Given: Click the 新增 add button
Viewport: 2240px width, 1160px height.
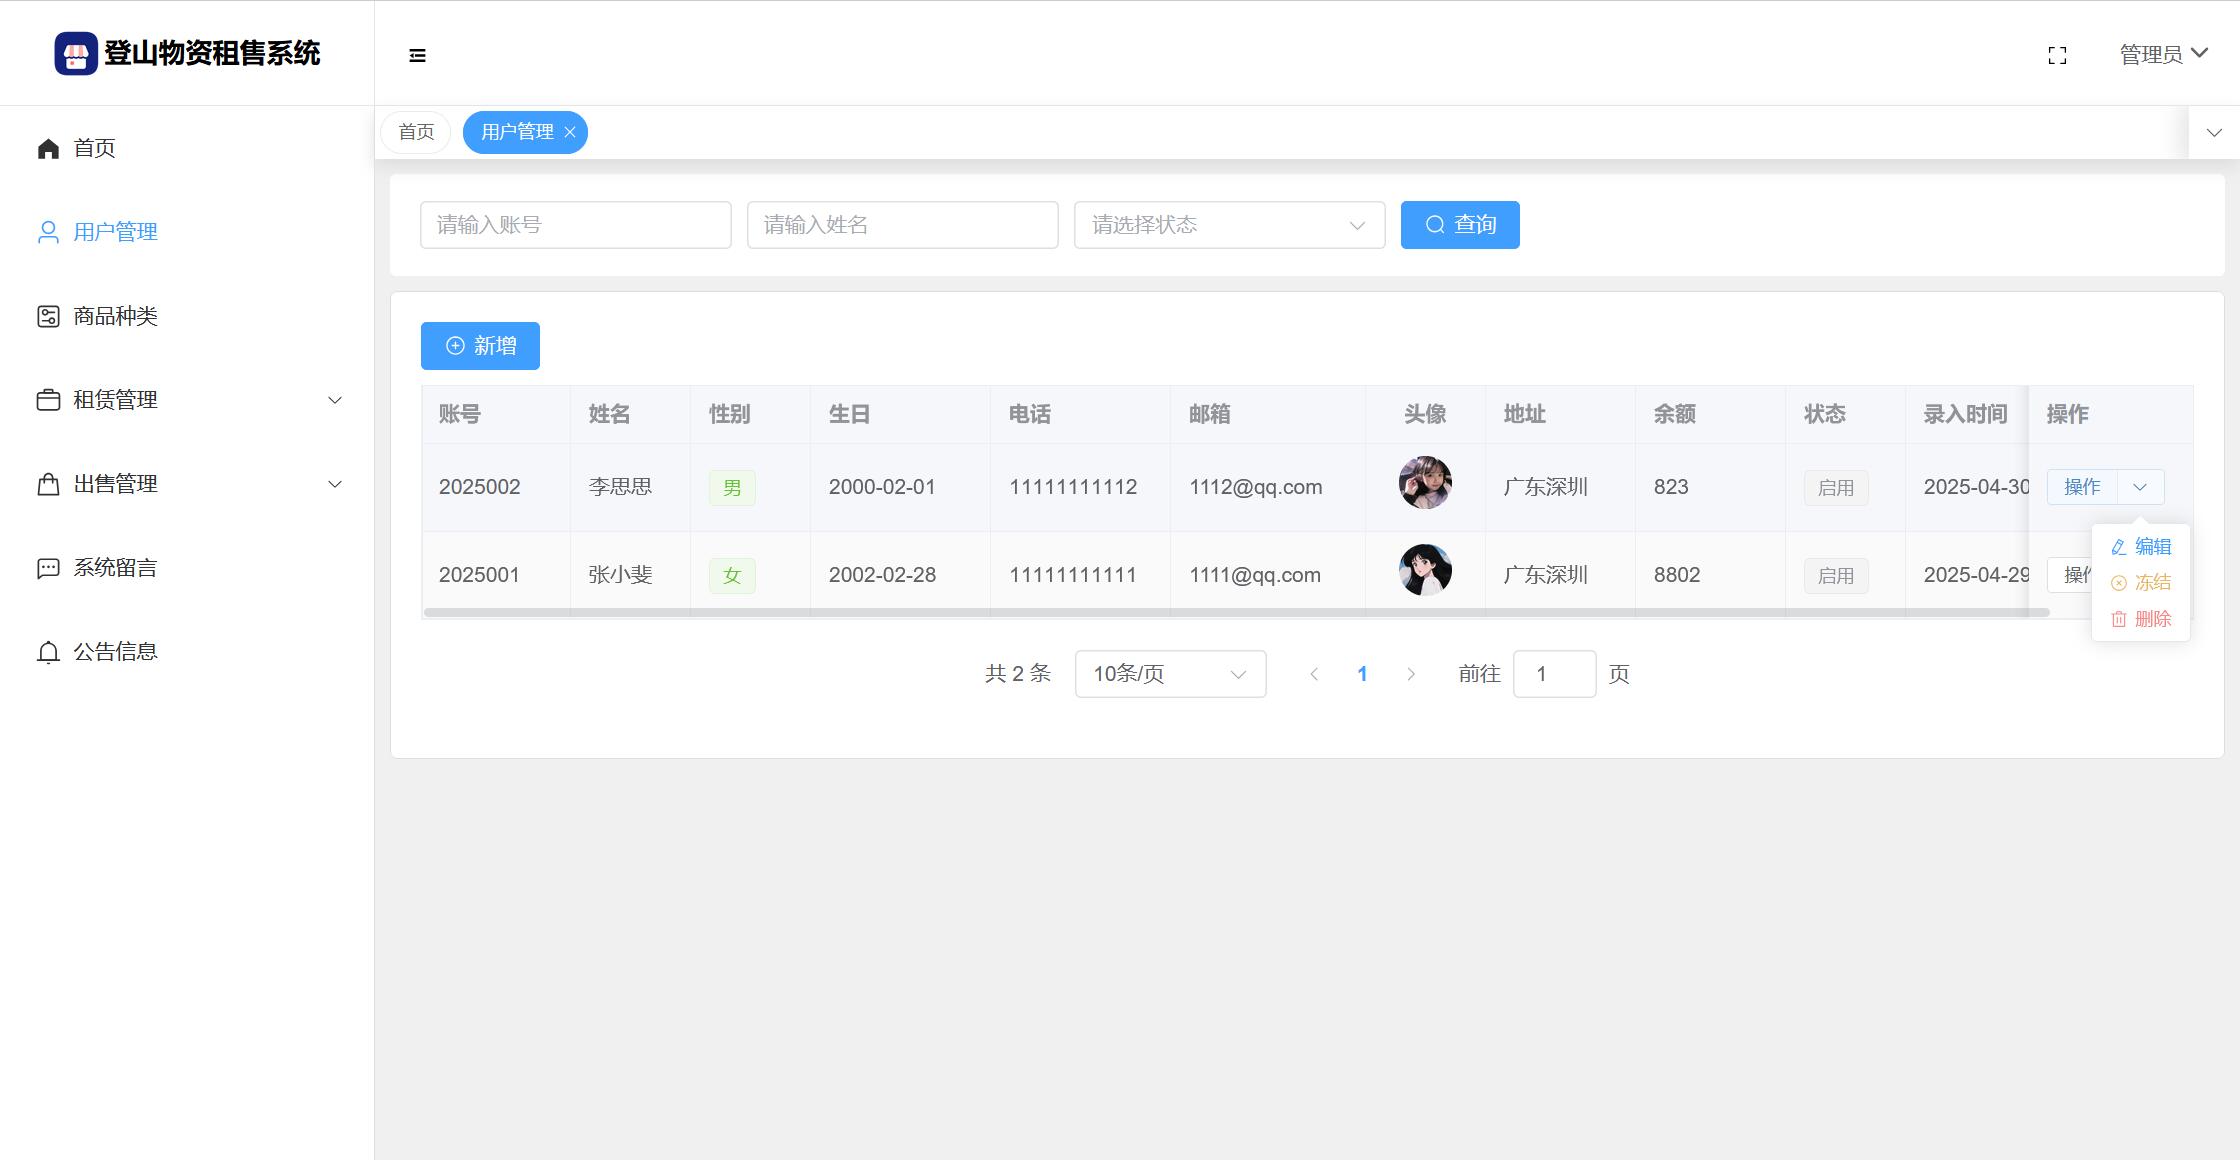Looking at the screenshot, I should 480,346.
